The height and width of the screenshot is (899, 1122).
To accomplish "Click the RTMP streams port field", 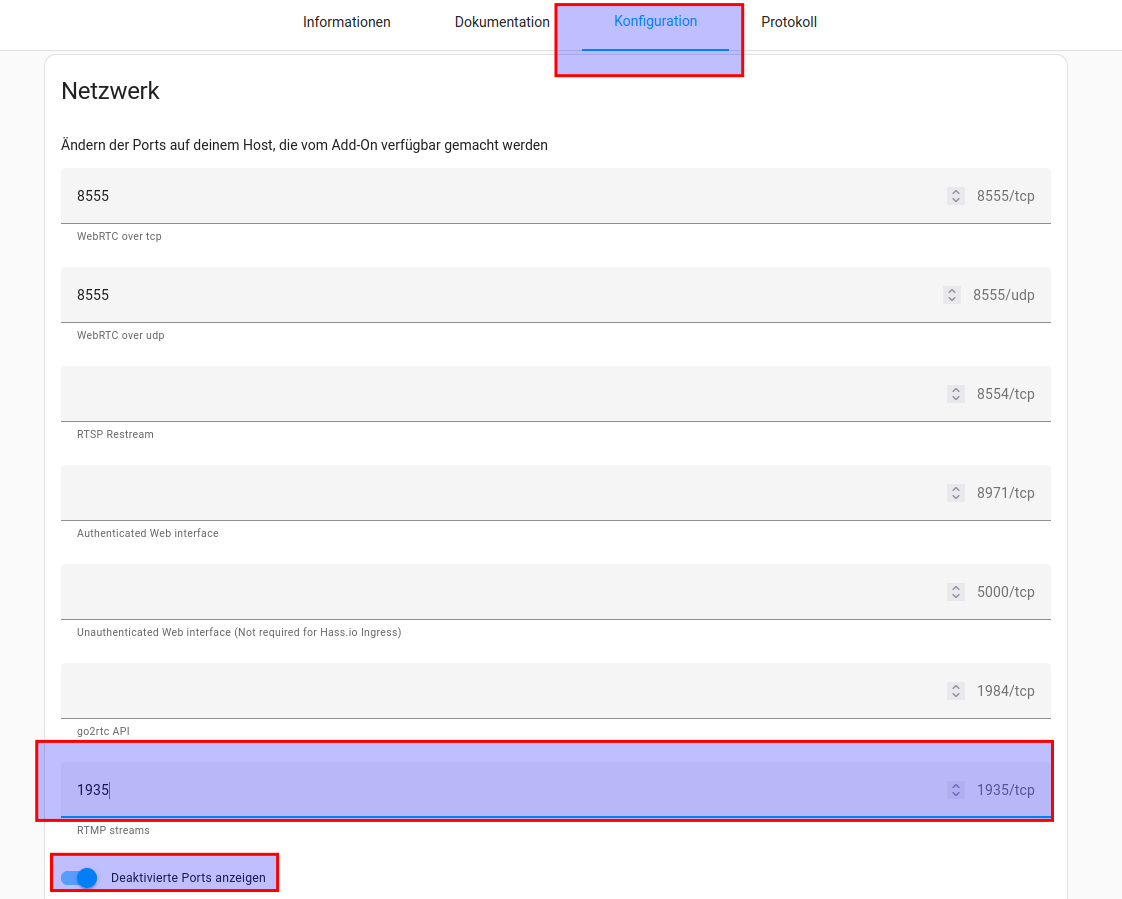I will [500, 790].
